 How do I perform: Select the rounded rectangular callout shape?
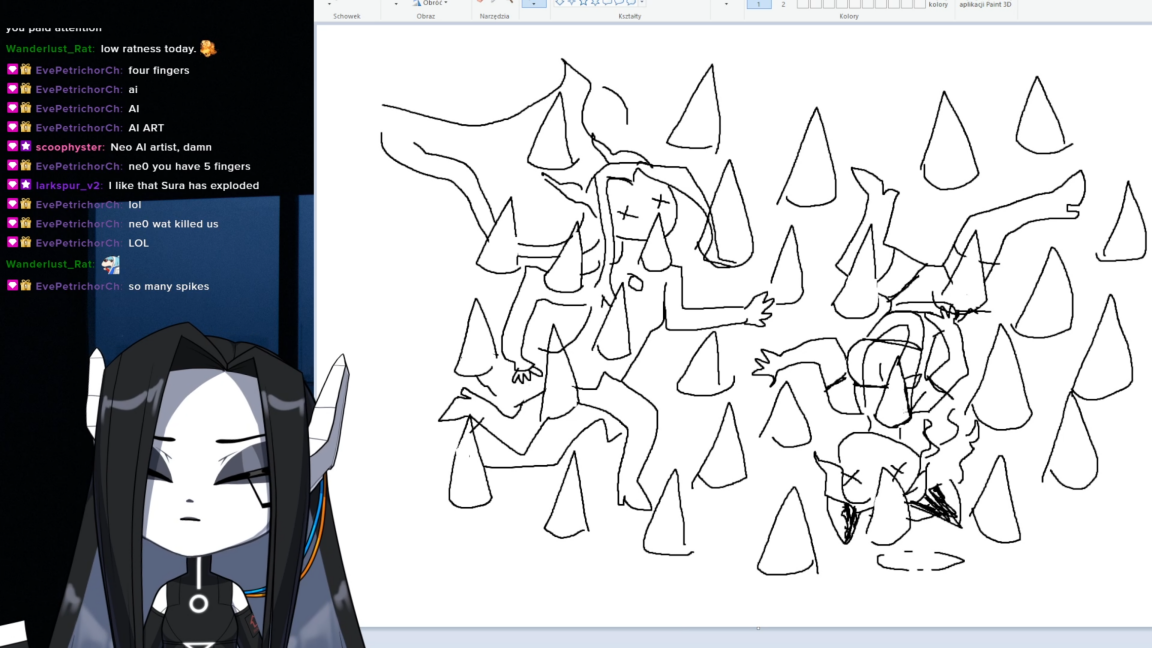coord(607,2)
